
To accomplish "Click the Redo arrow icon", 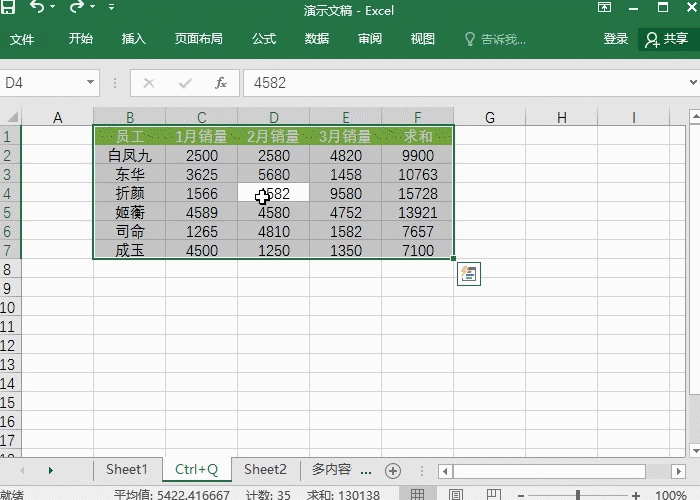I will [76, 7].
